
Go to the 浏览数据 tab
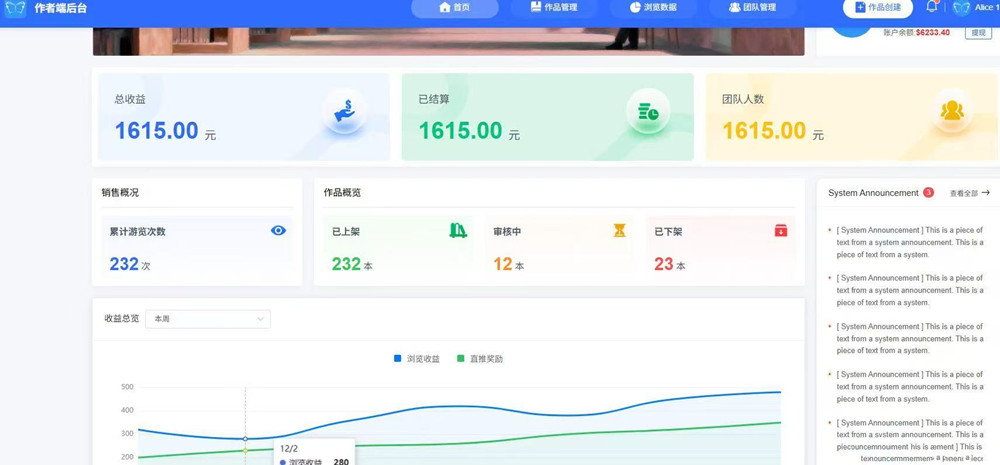point(653,8)
